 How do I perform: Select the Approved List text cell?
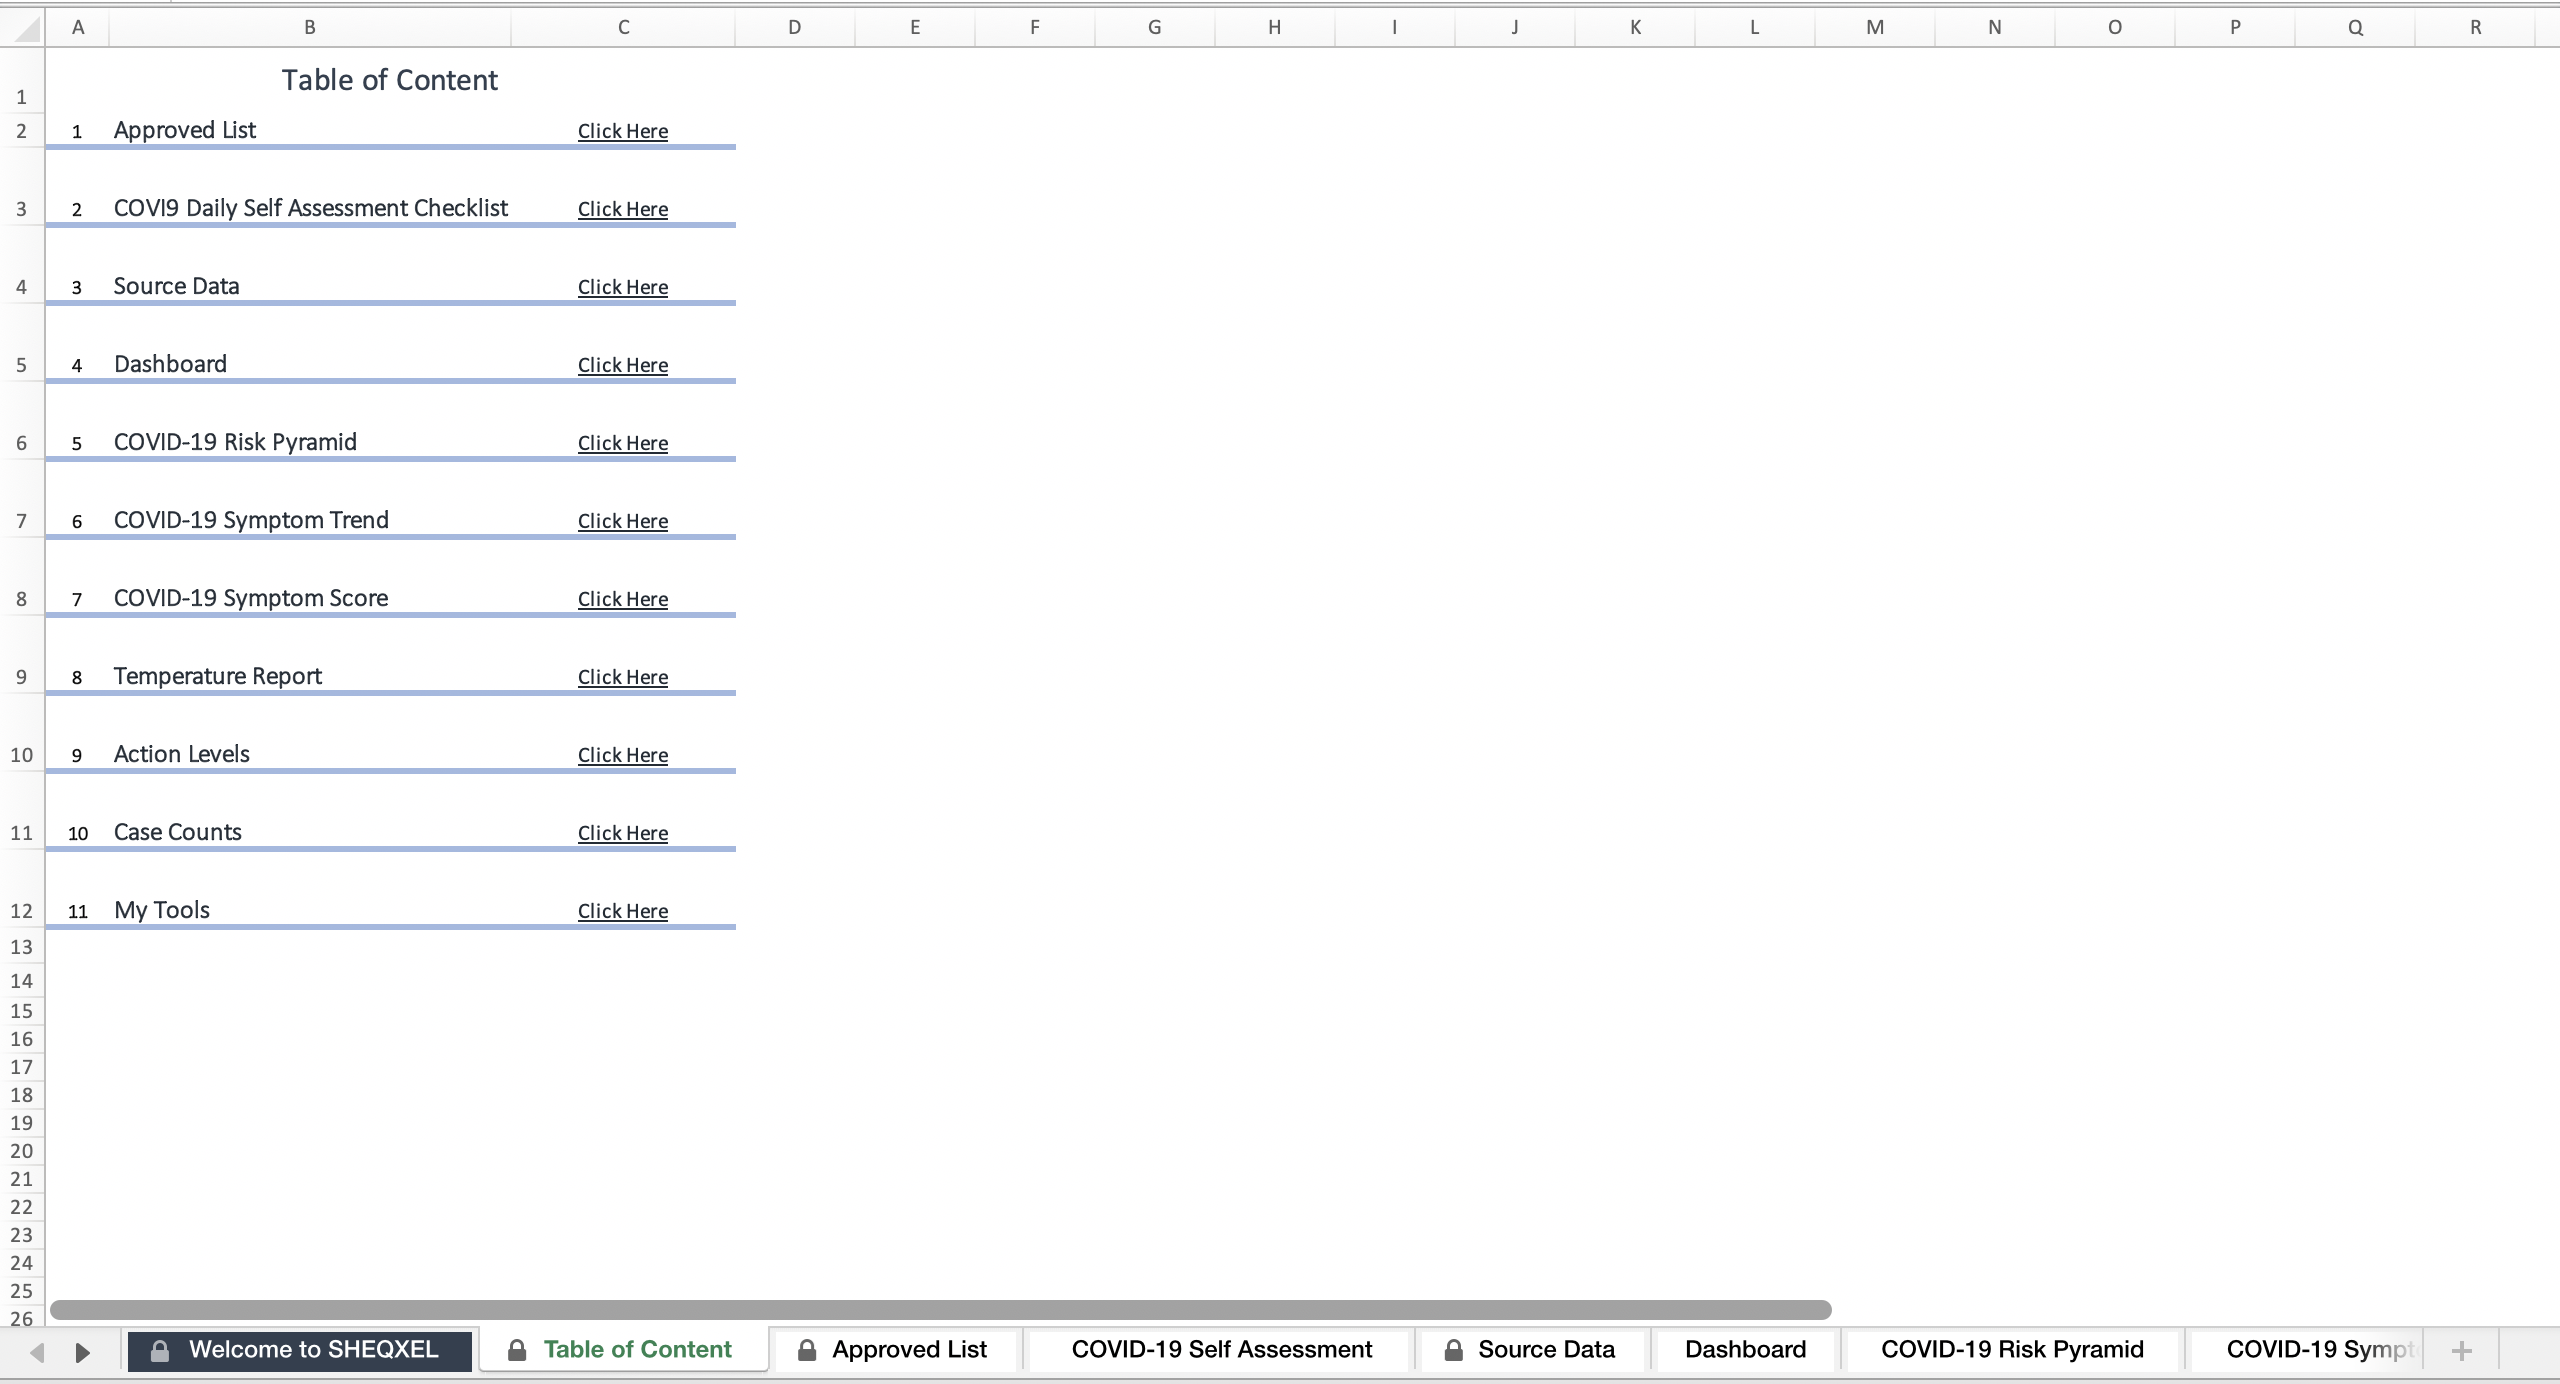pos(310,130)
